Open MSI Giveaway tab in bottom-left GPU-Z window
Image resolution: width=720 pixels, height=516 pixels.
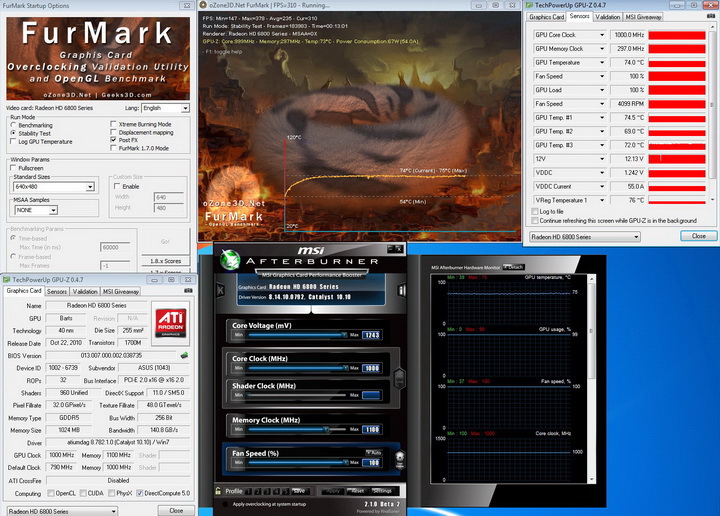click(x=120, y=292)
